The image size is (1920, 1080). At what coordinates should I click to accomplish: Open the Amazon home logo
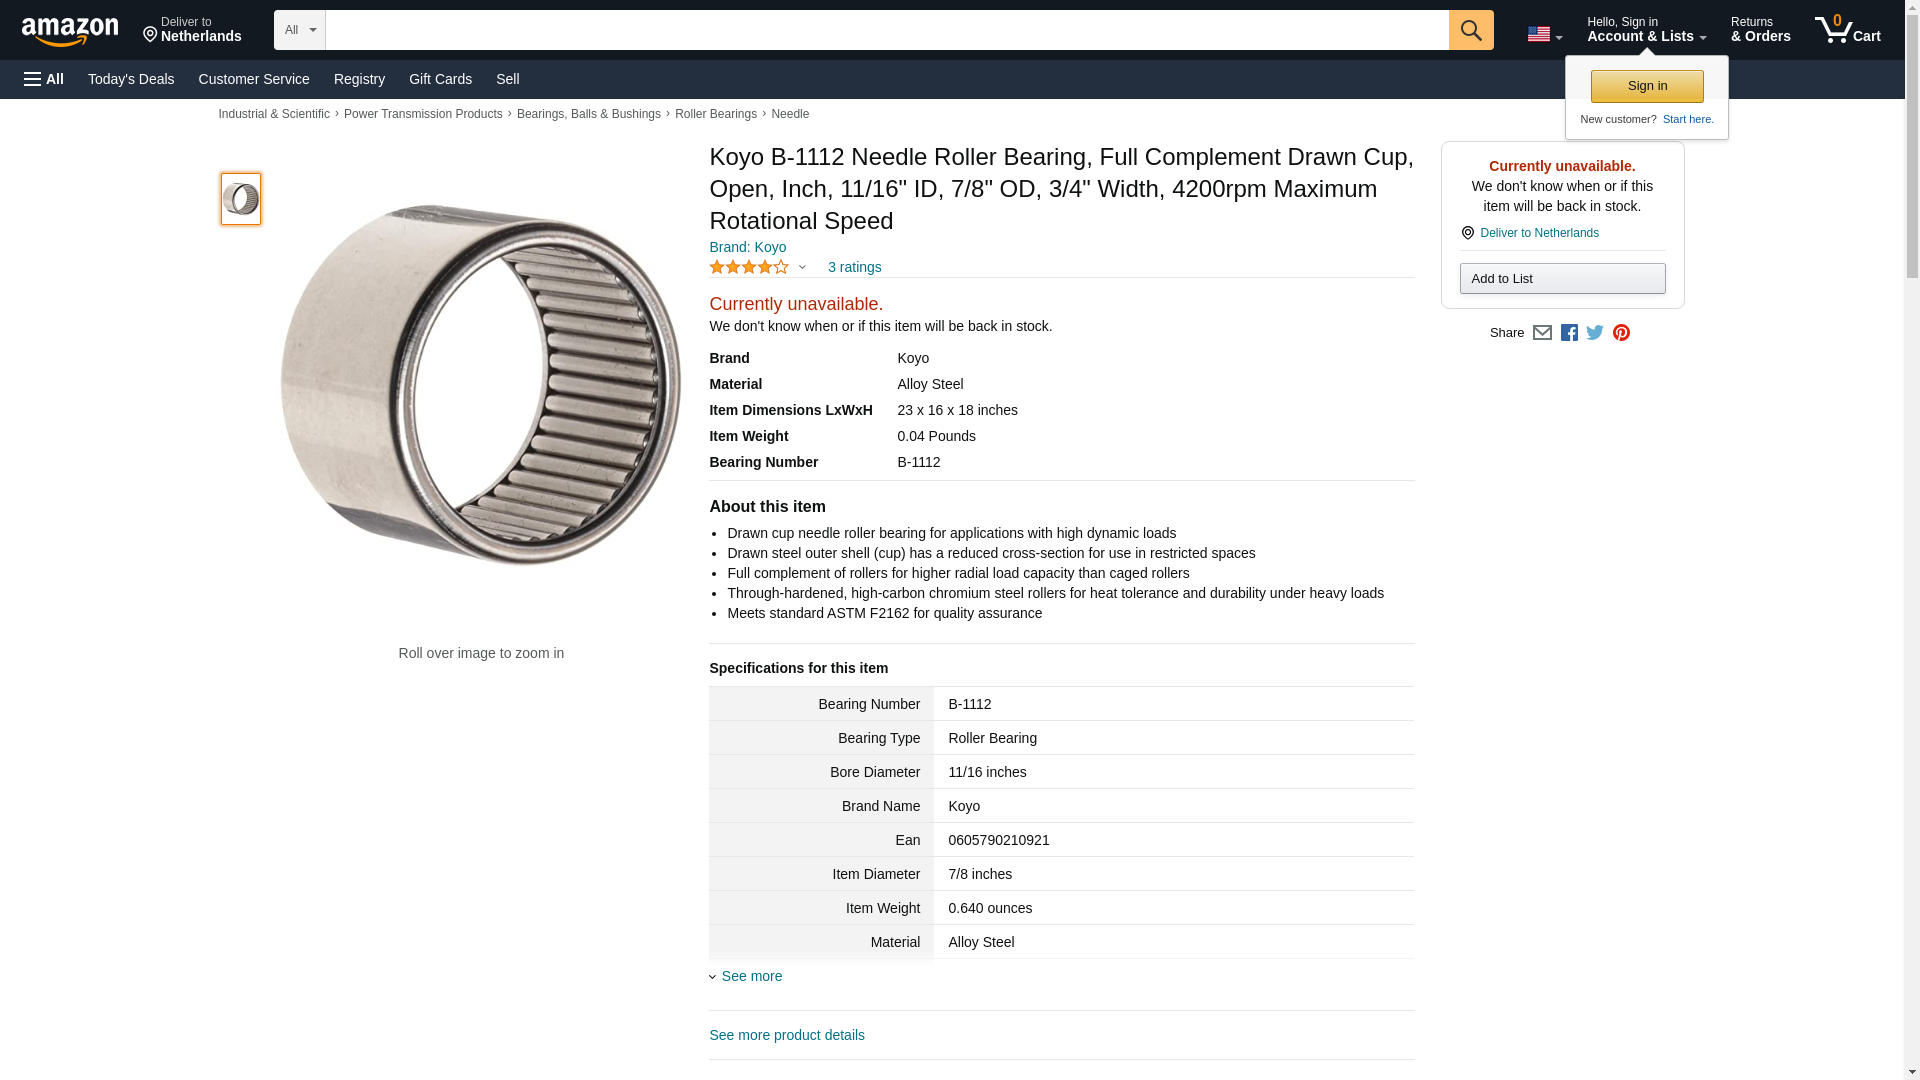pyautogui.click(x=70, y=31)
